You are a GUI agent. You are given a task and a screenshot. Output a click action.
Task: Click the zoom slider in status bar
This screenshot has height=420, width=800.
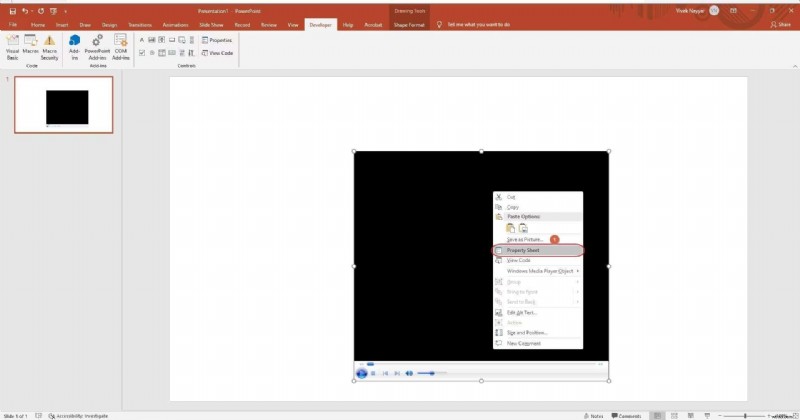click(745, 416)
